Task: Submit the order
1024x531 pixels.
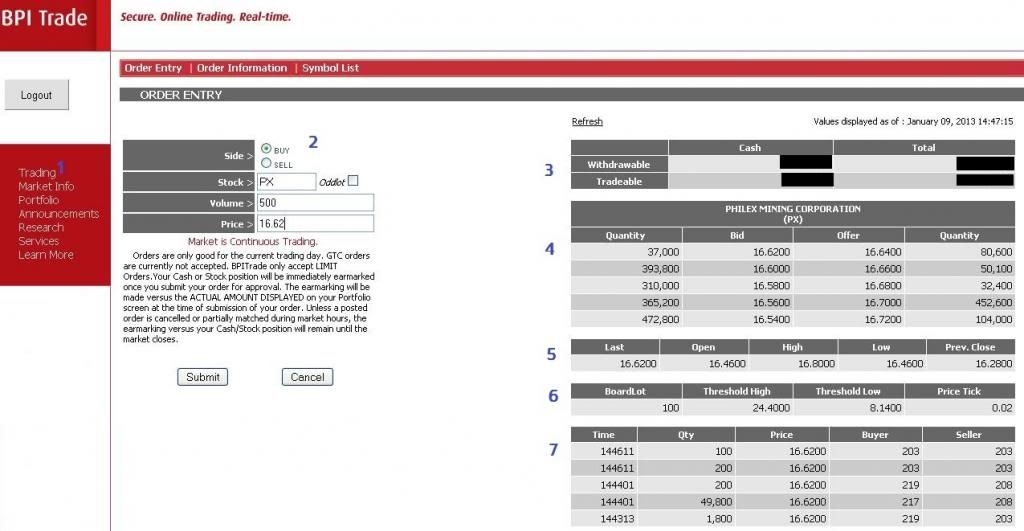Action: pyautogui.click(x=202, y=377)
